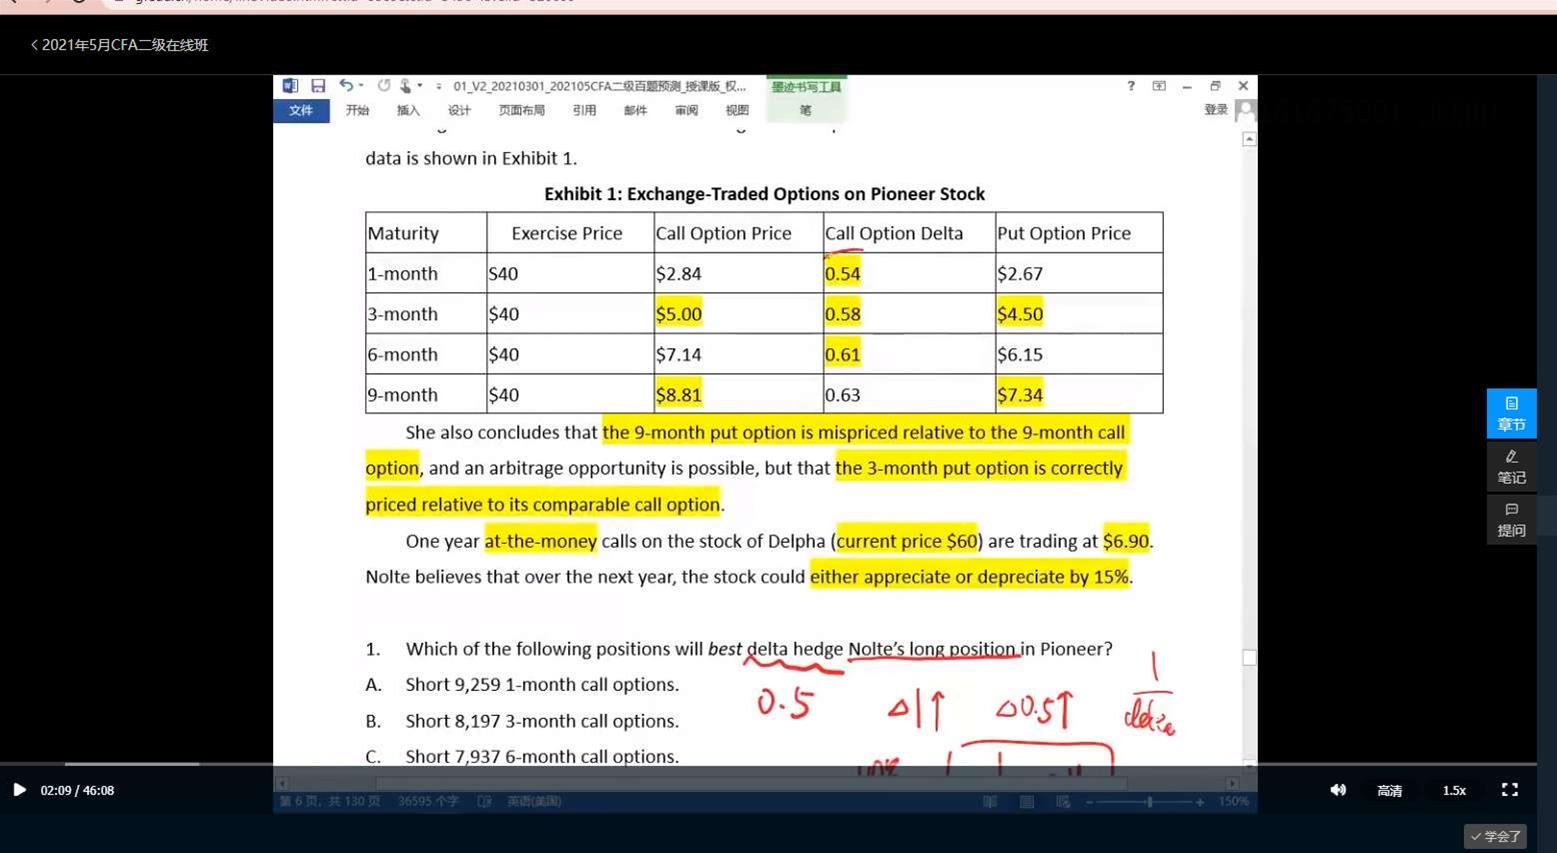Save the Word document
The width and height of the screenshot is (1557, 853).
click(318, 86)
